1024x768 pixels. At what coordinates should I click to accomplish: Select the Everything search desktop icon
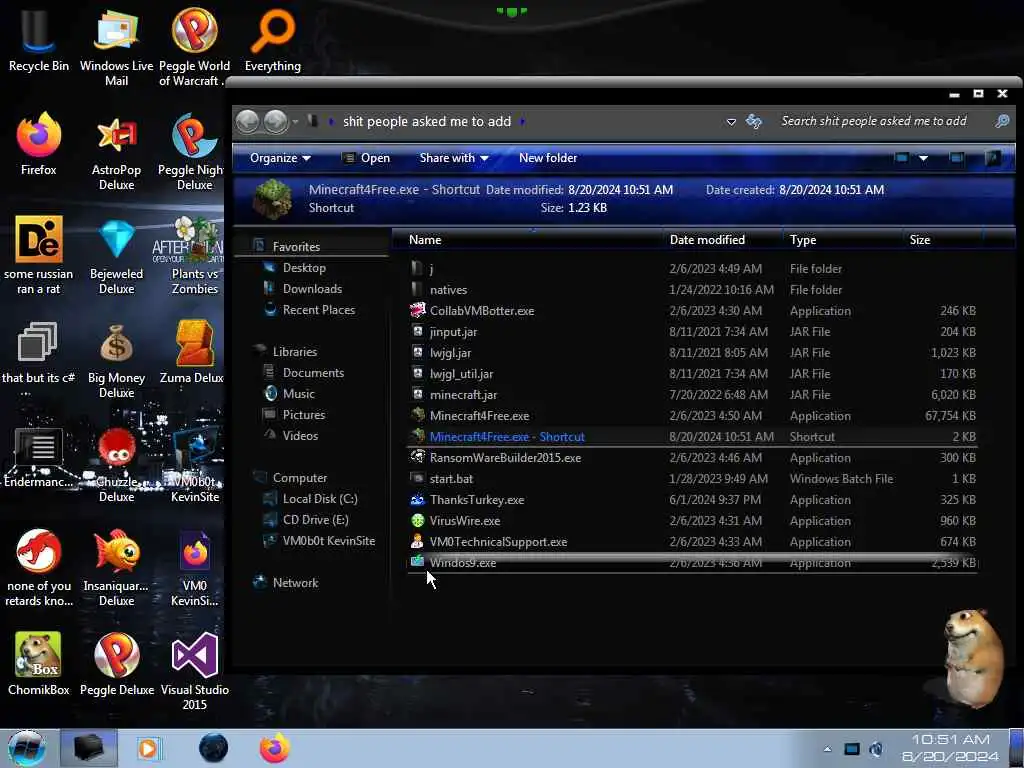(x=273, y=40)
